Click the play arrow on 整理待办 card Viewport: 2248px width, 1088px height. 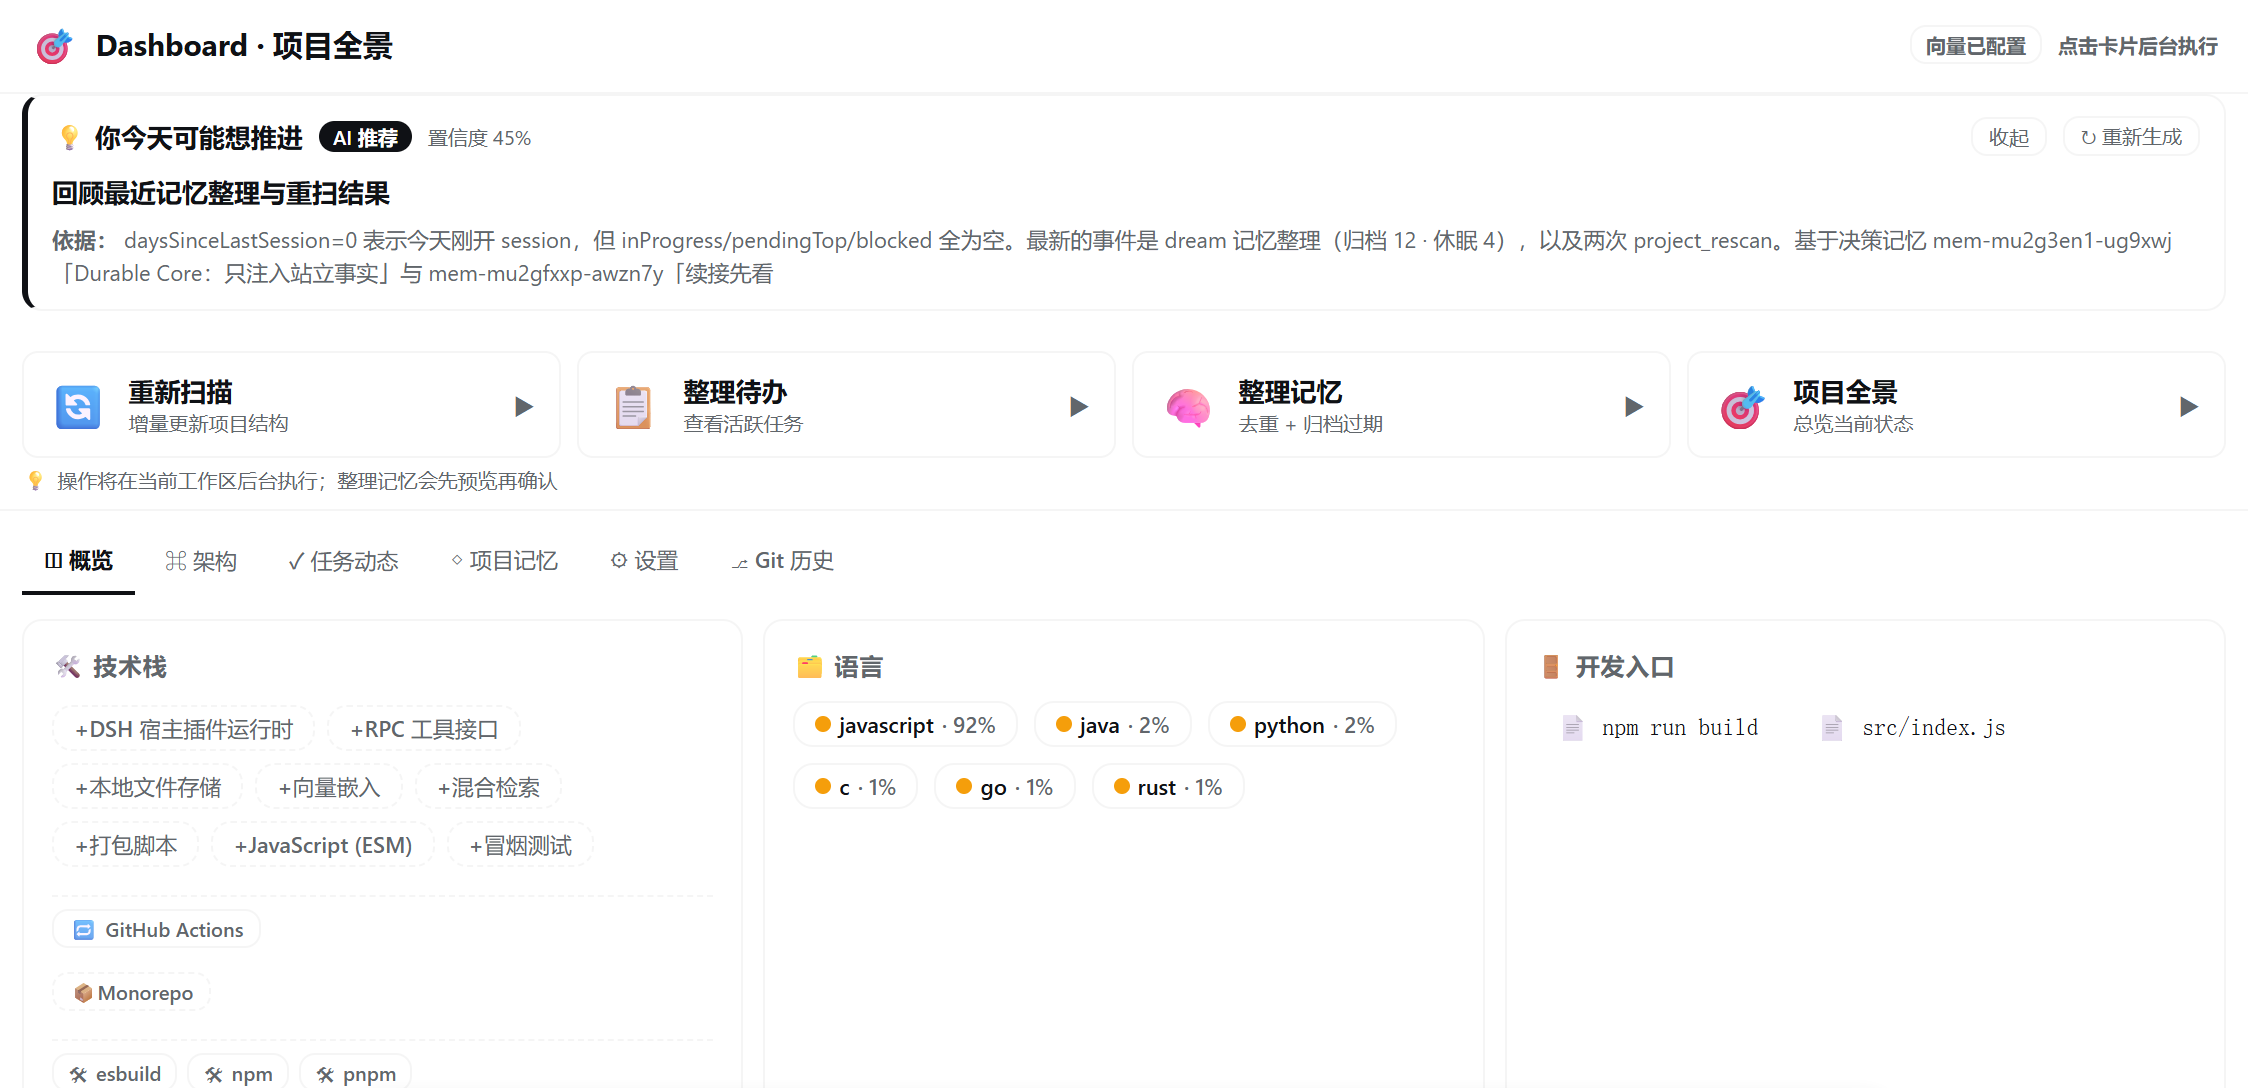1079,407
